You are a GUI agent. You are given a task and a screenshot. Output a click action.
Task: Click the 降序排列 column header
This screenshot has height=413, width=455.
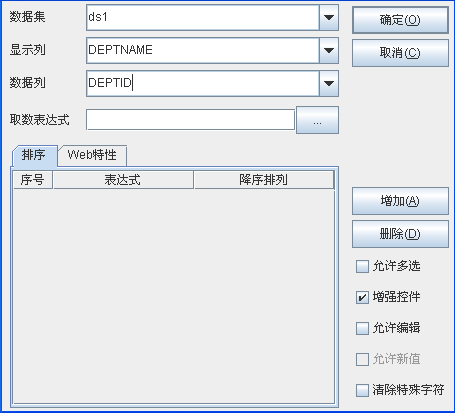[x=264, y=180]
